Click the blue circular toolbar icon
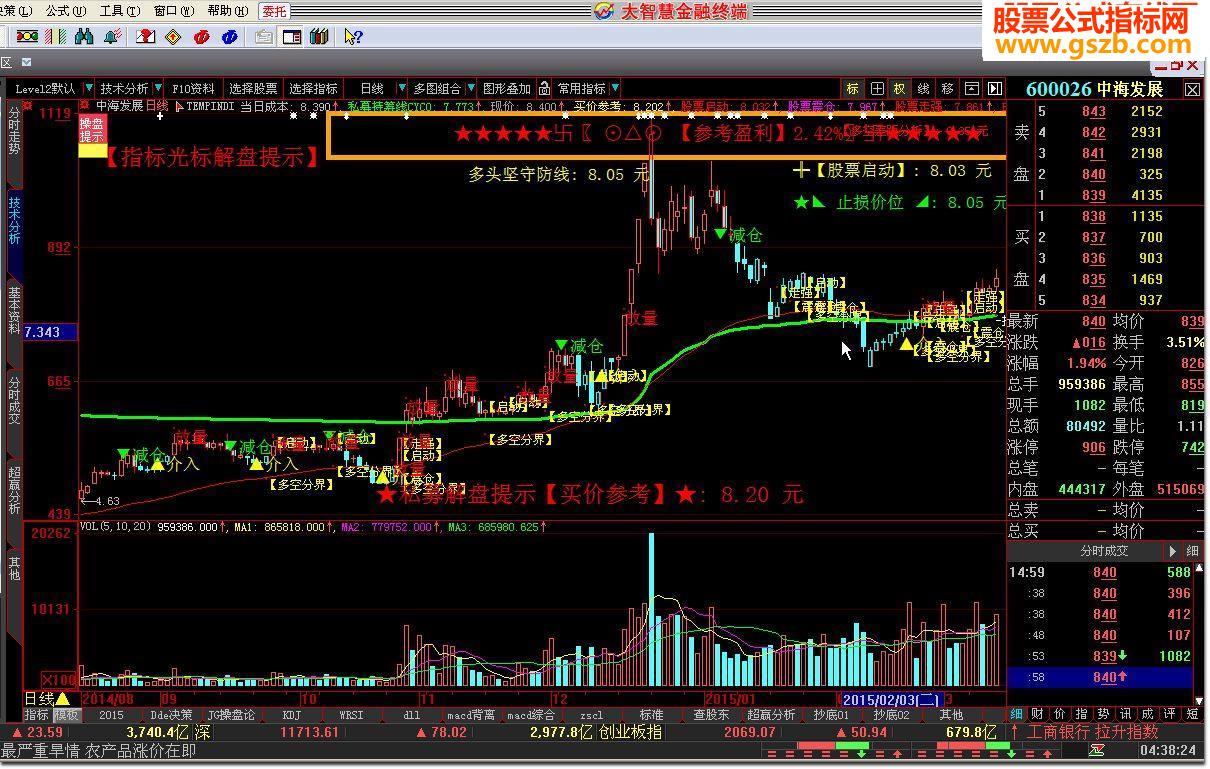1210x769 pixels. 230,37
